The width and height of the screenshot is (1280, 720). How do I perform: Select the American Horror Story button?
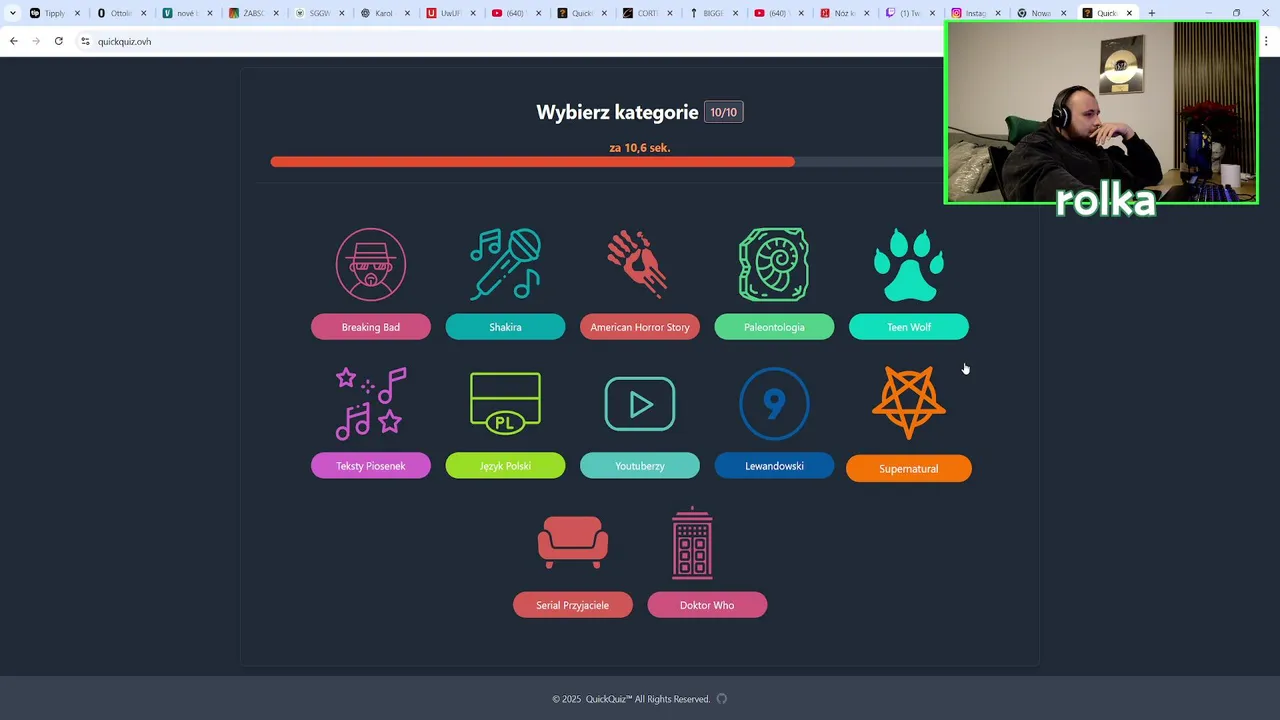point(639,327)
